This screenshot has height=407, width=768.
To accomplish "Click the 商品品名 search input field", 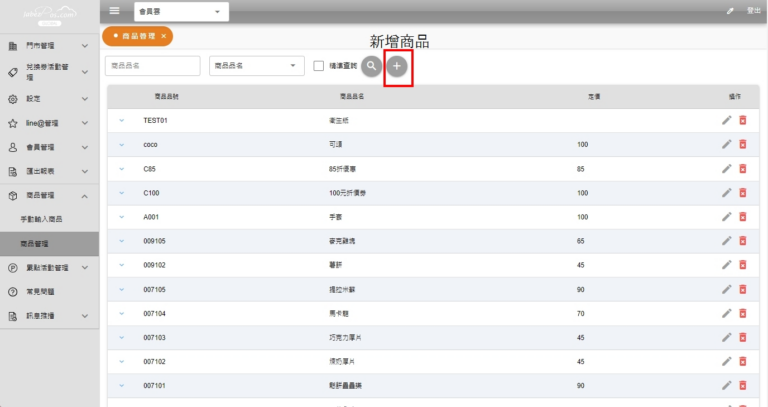I will (151, 65).
